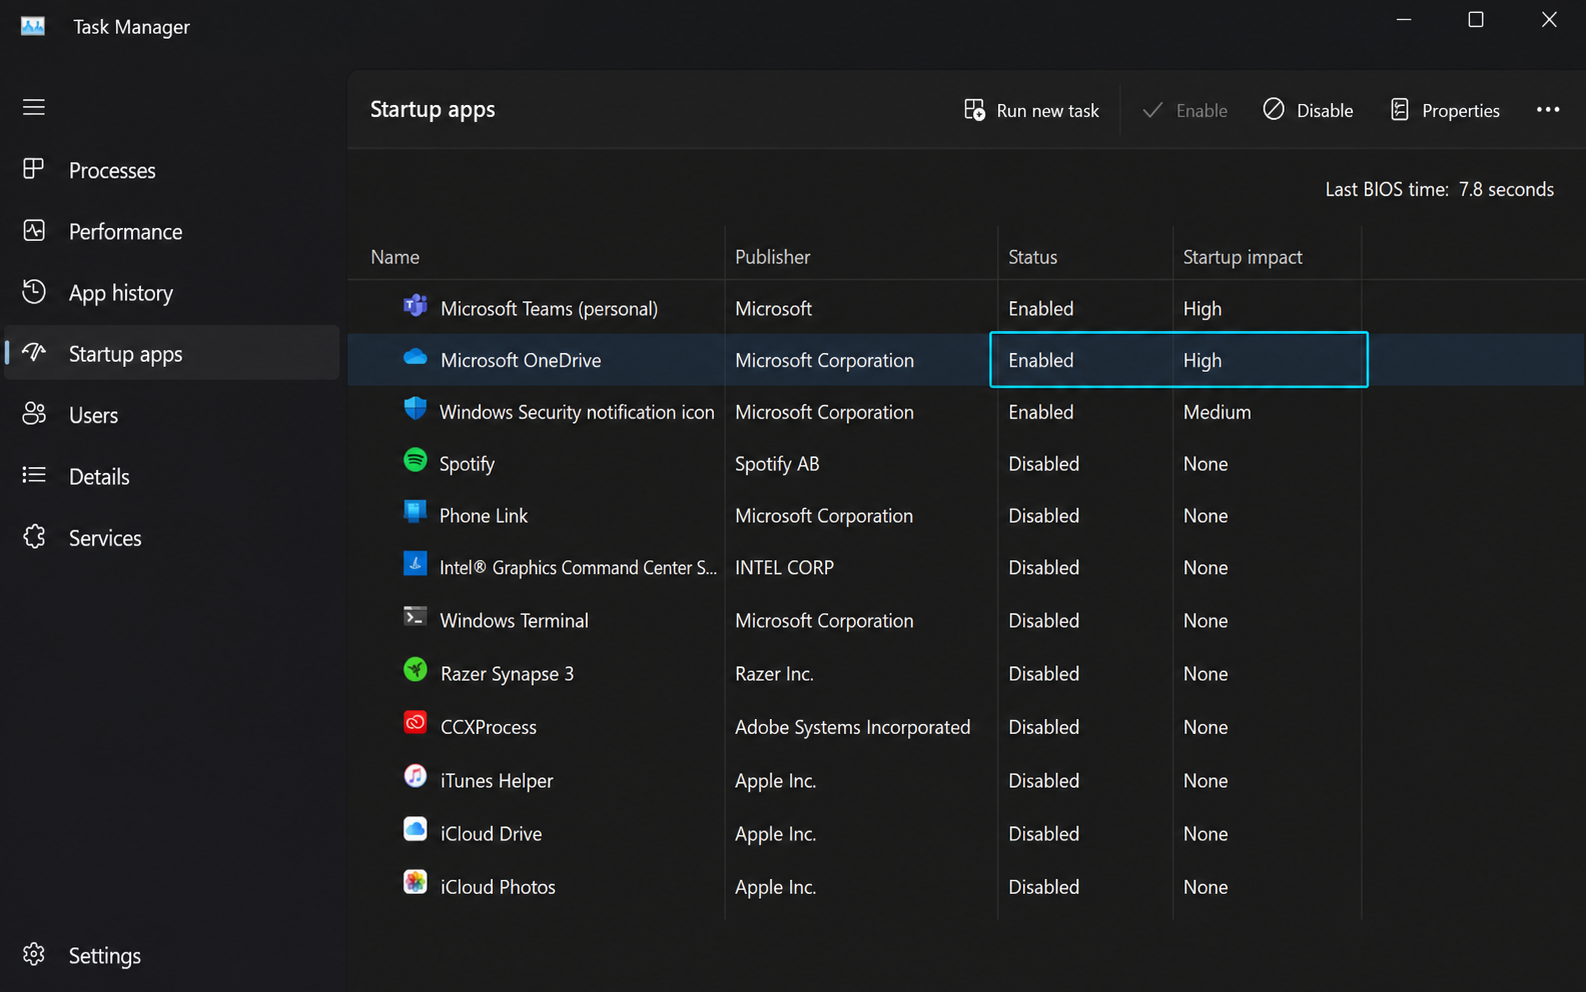Click the Details list icon
The image size is (1586, 992).
[x=34, y=475]
